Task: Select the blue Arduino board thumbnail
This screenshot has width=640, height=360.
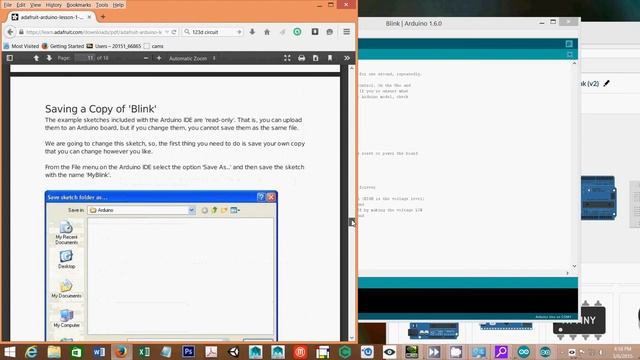Action: click(x=598, y=198)
